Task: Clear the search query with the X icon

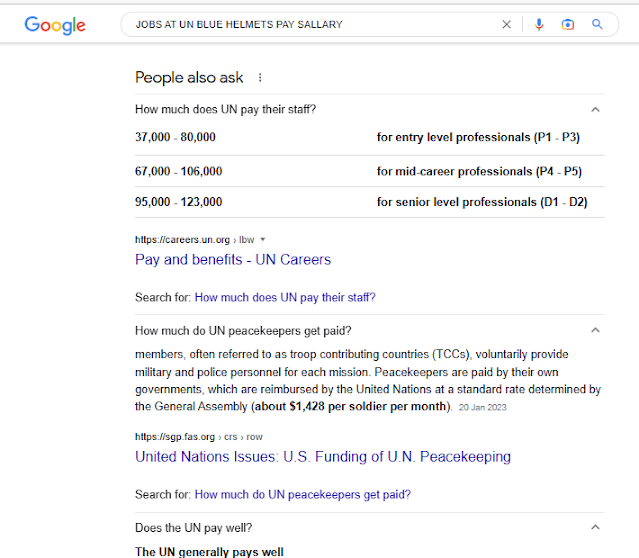Action: tap(507, 24)
